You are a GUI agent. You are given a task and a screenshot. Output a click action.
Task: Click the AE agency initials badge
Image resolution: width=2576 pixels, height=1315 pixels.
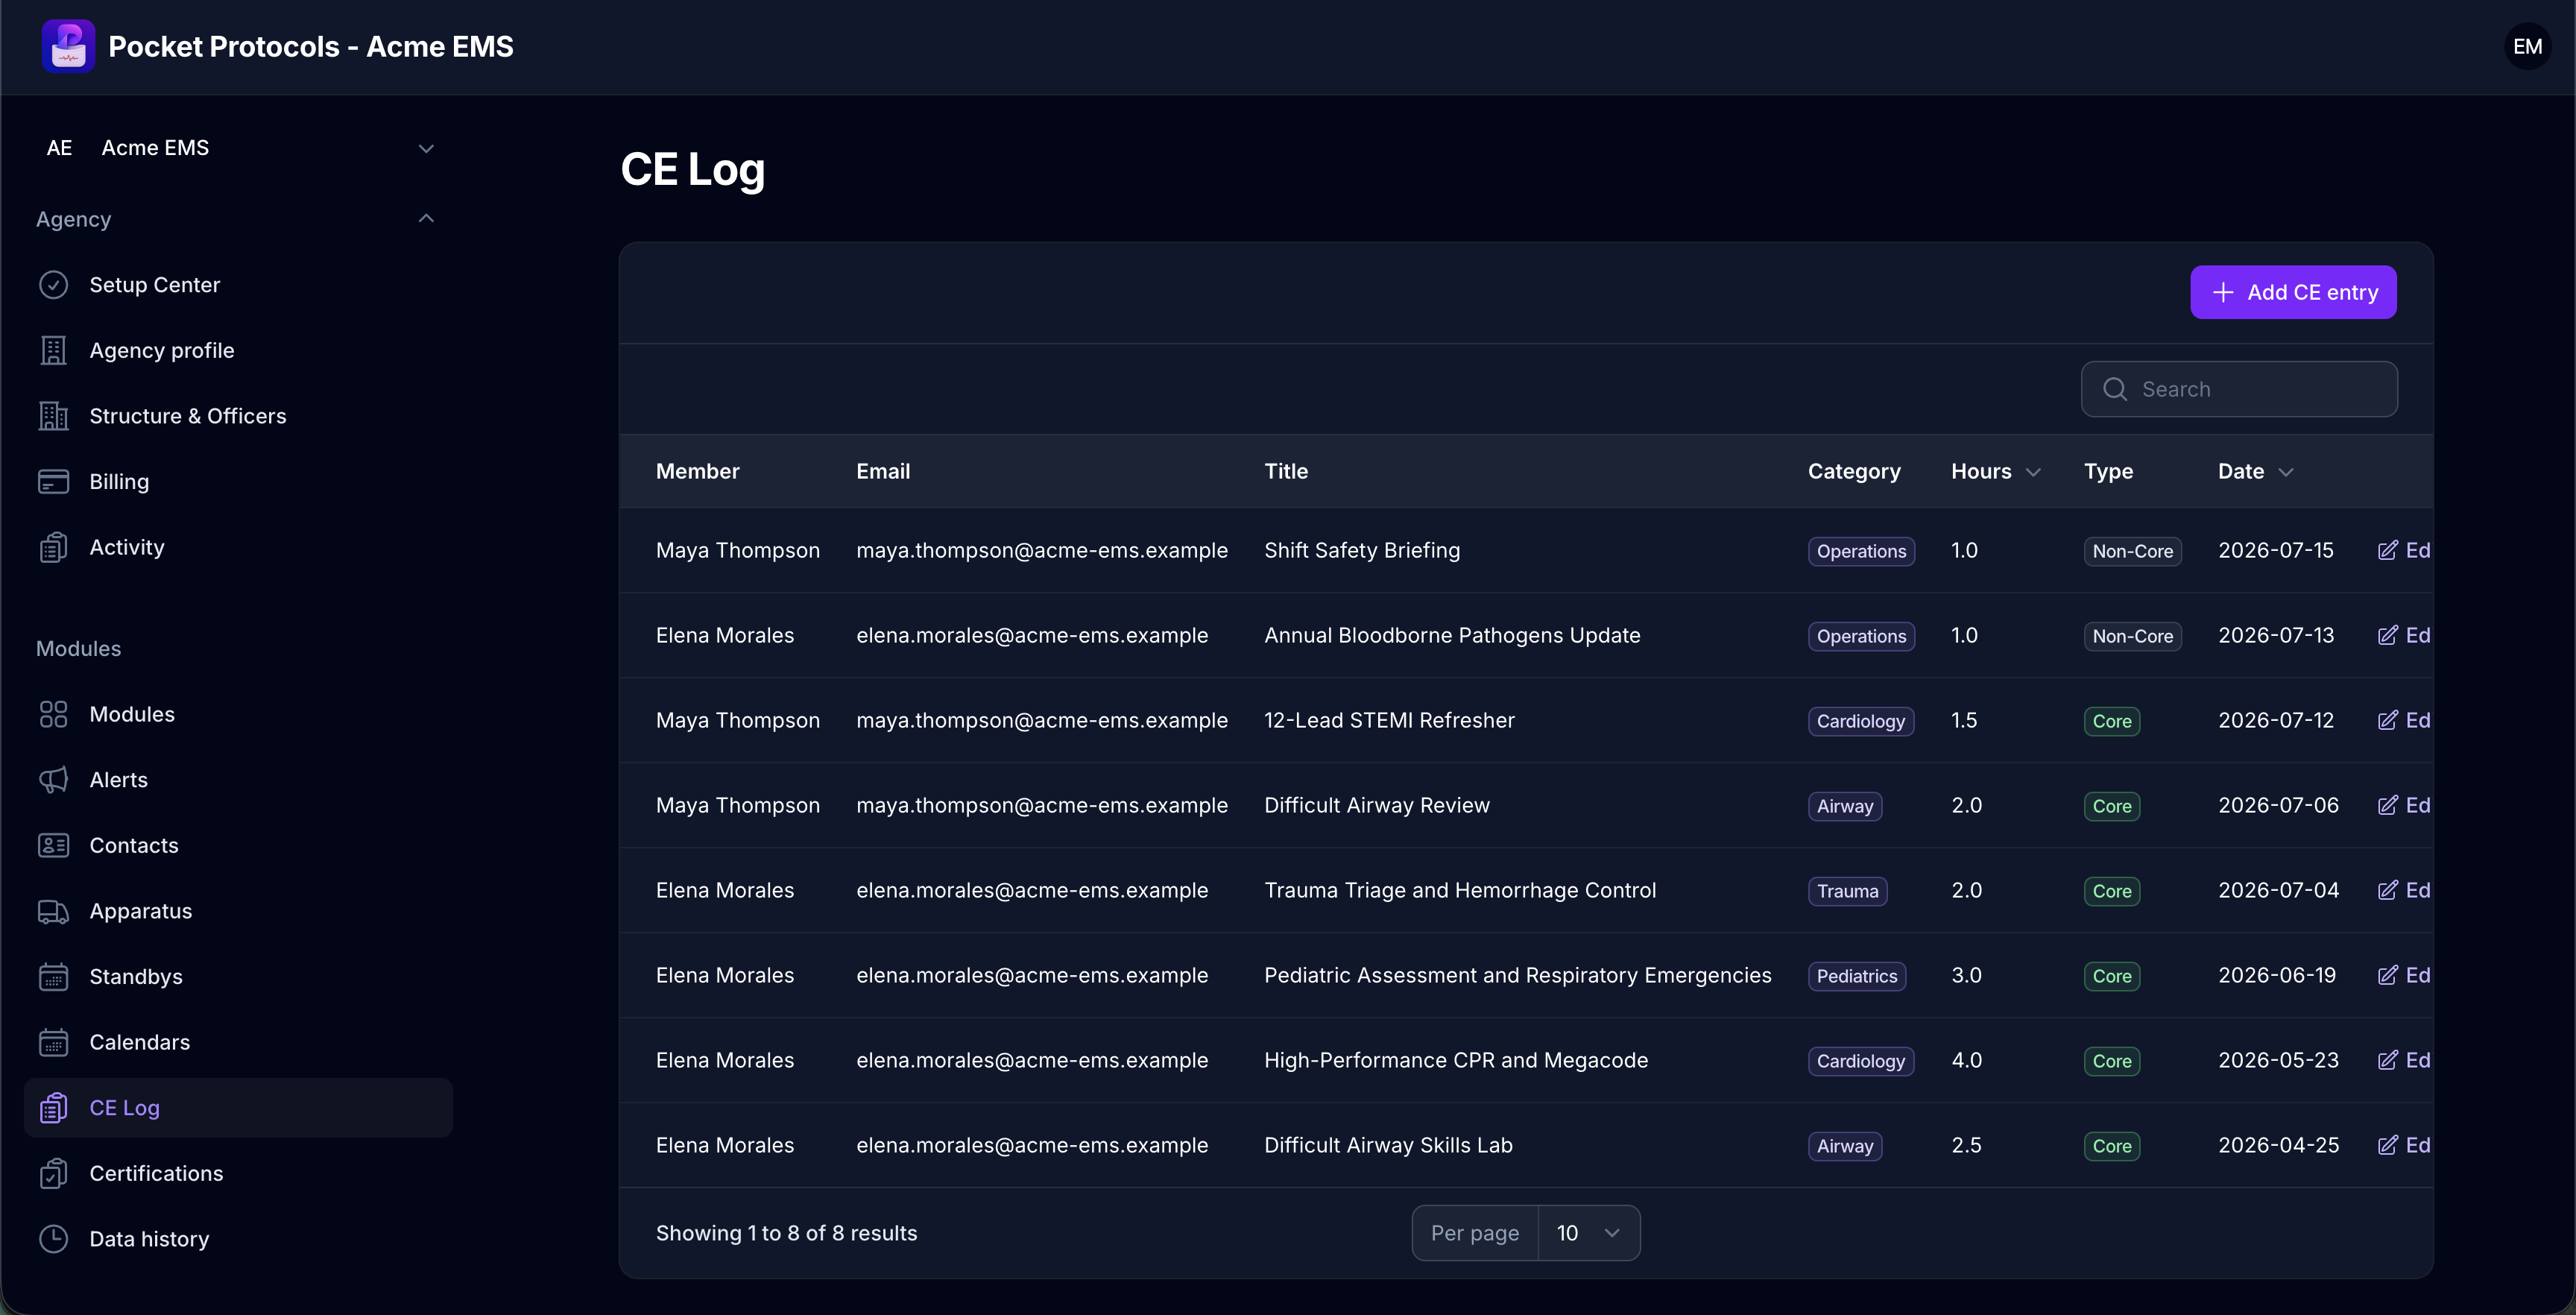point(59,148)
